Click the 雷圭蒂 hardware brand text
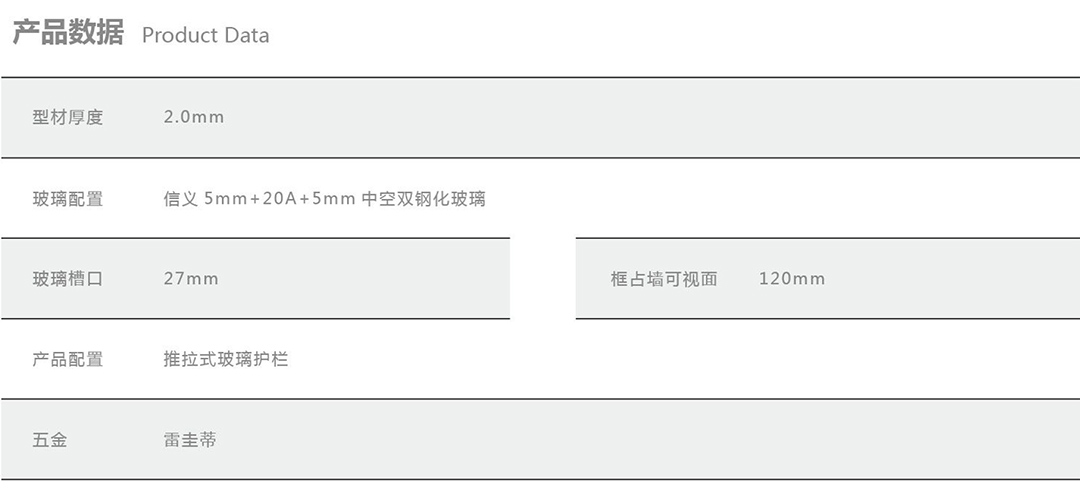 [190, 439]
